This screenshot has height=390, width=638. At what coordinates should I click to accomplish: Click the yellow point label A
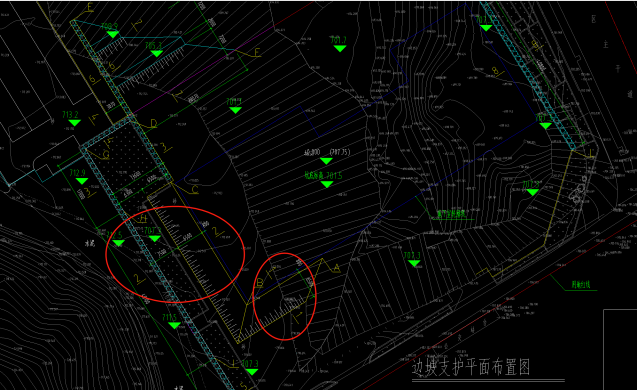[x=337, y=268]
